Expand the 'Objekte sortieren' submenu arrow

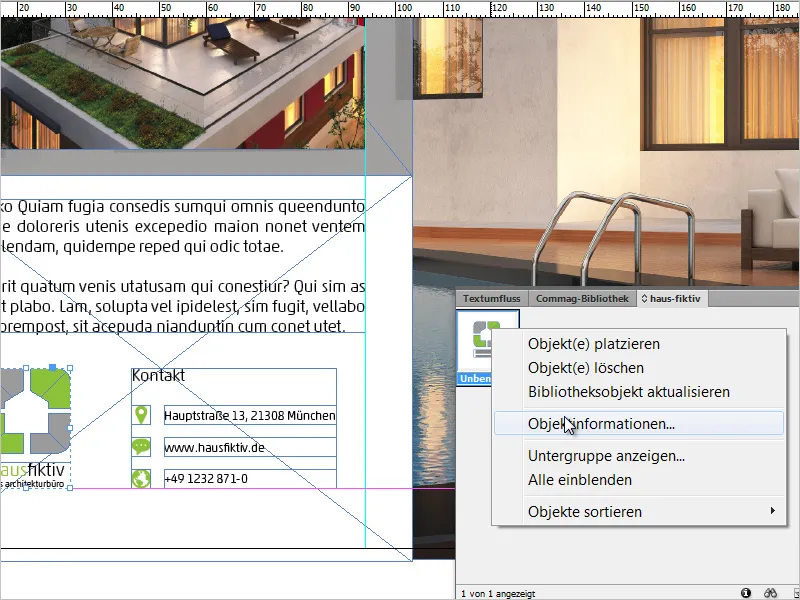(x=772, y=511)
